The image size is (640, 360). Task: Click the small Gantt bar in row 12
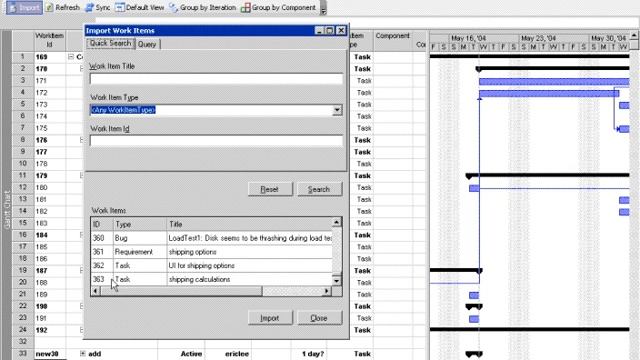(474, 188)
